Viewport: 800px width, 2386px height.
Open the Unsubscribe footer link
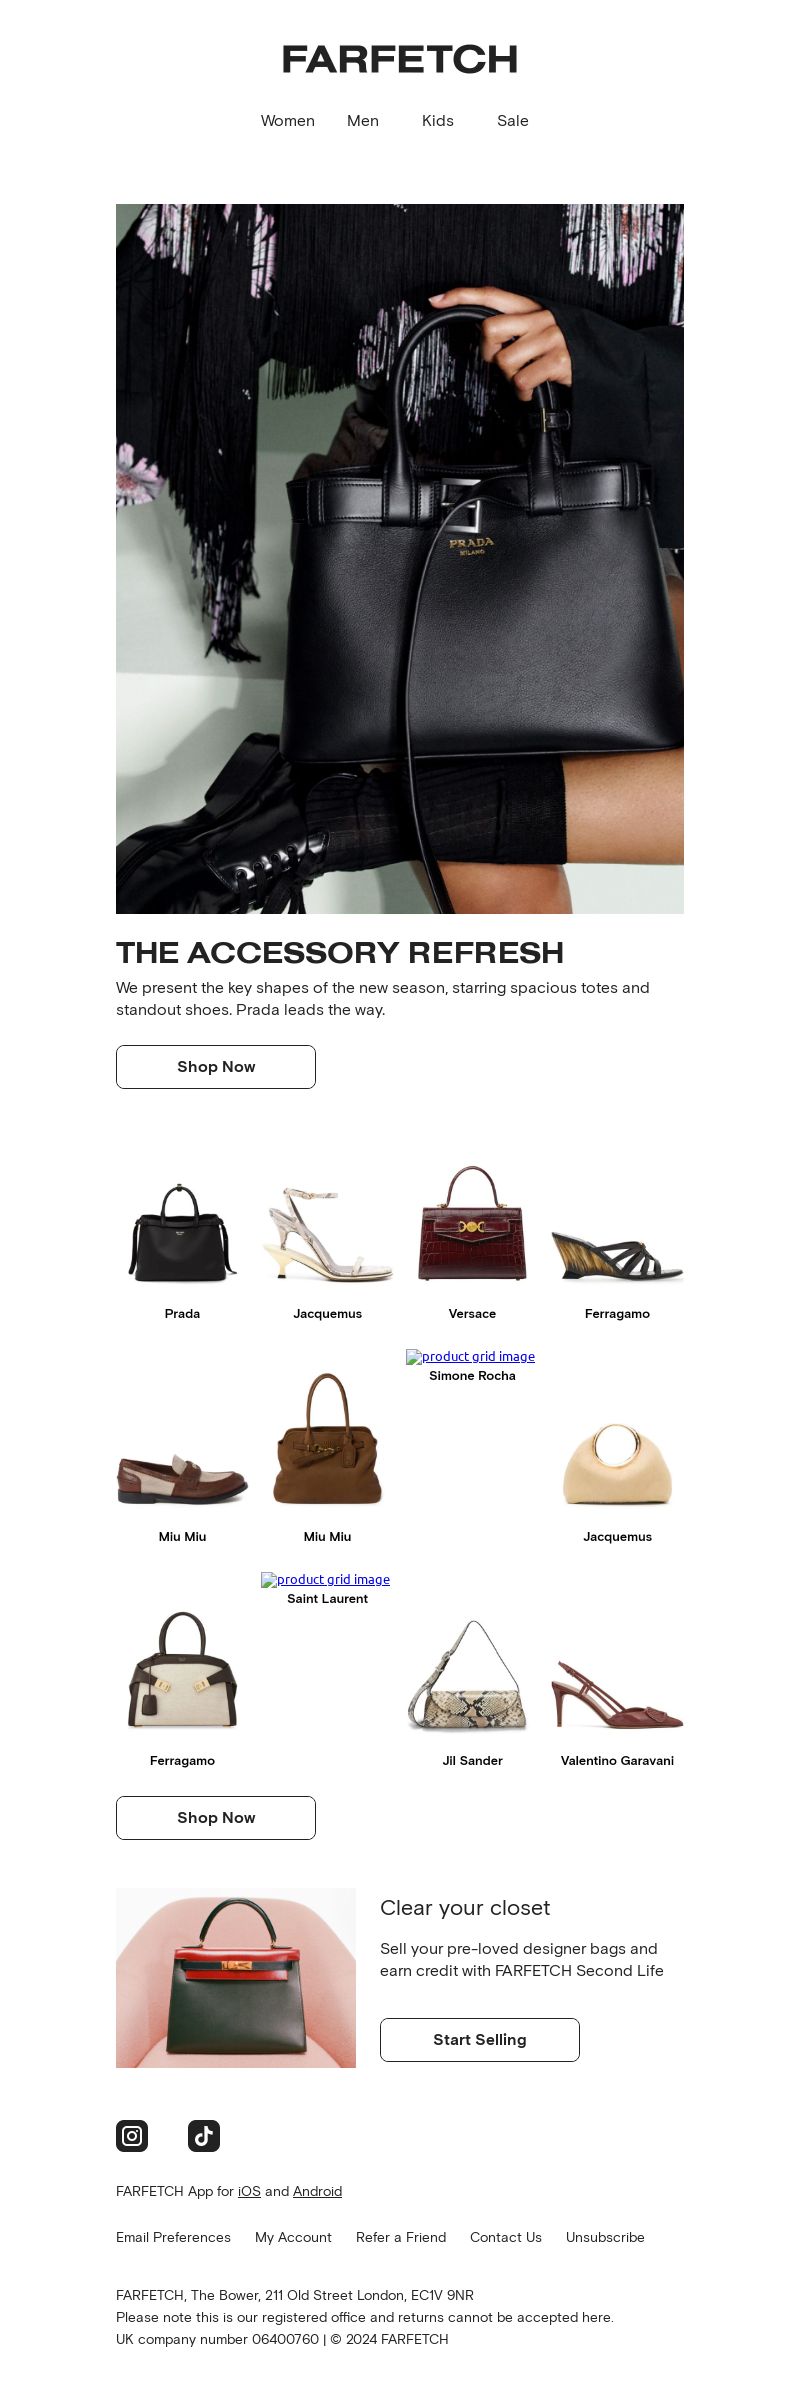tap(605, 2237)
